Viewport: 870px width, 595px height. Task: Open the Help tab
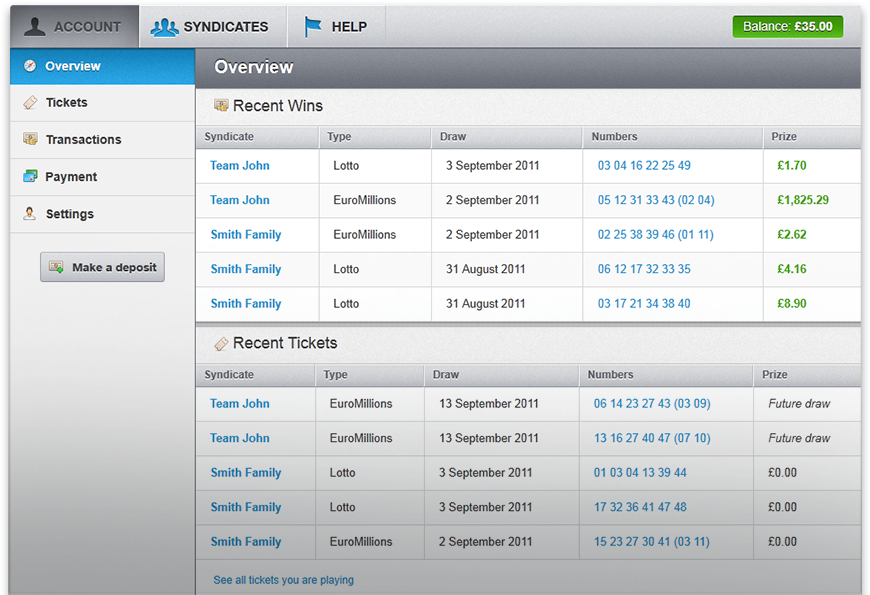(x=336, y=27)
